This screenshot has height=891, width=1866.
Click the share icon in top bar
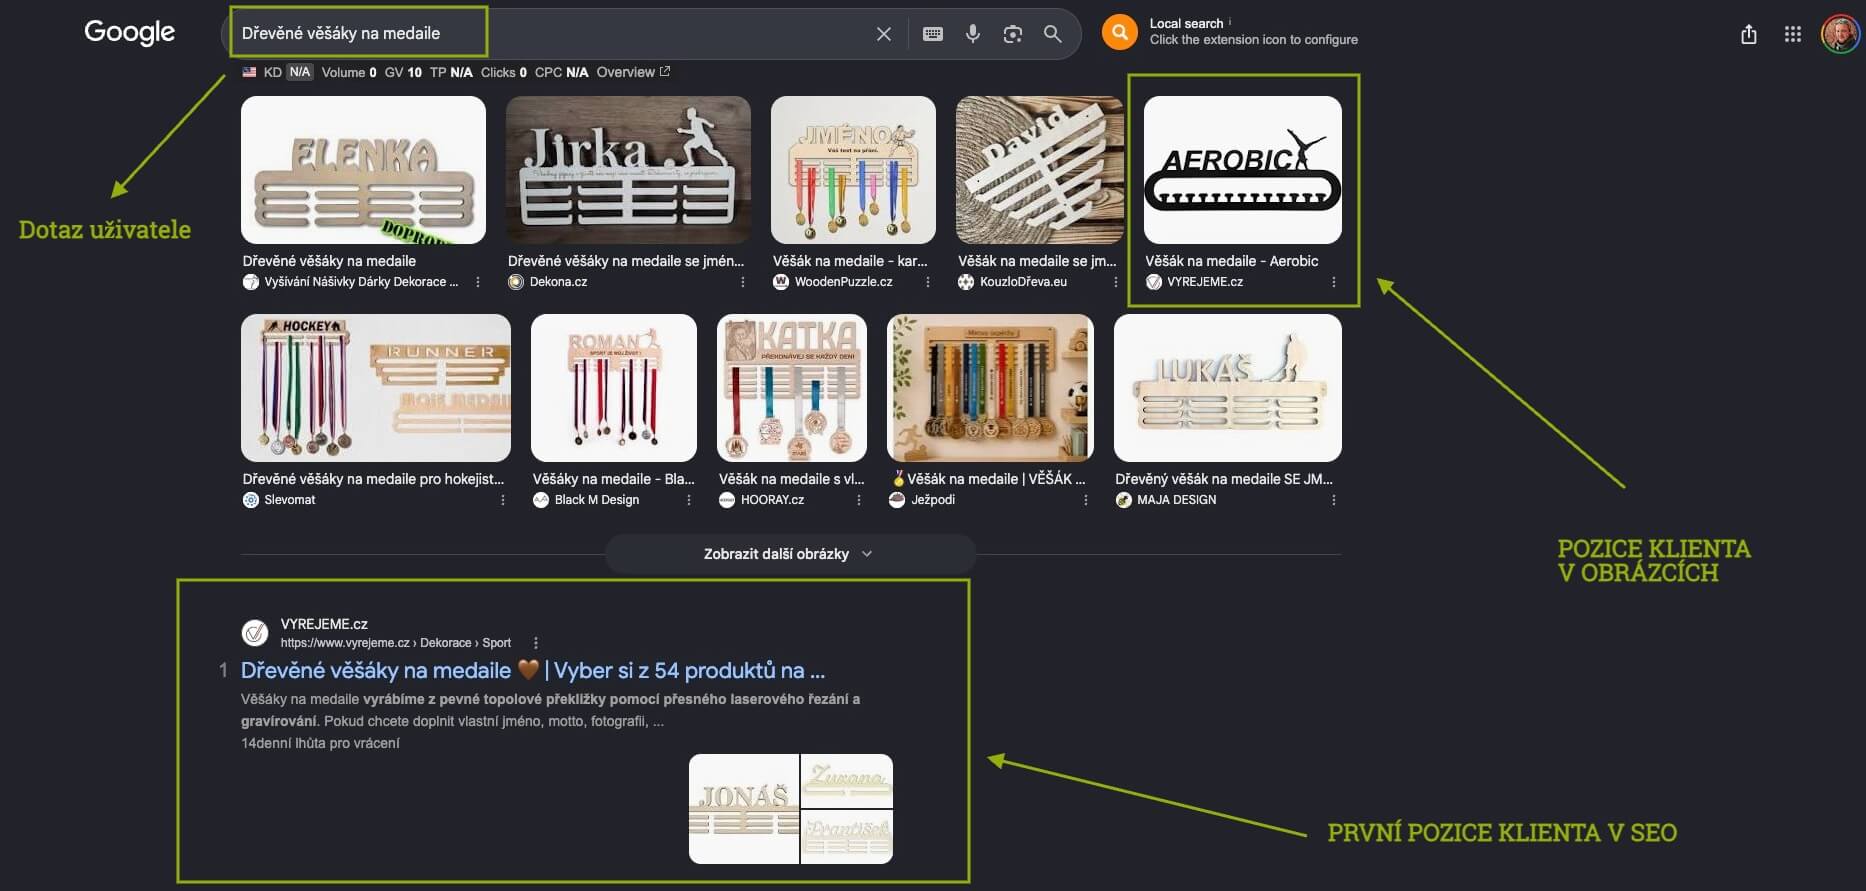pyautogui.click(x=1748, y=34)
